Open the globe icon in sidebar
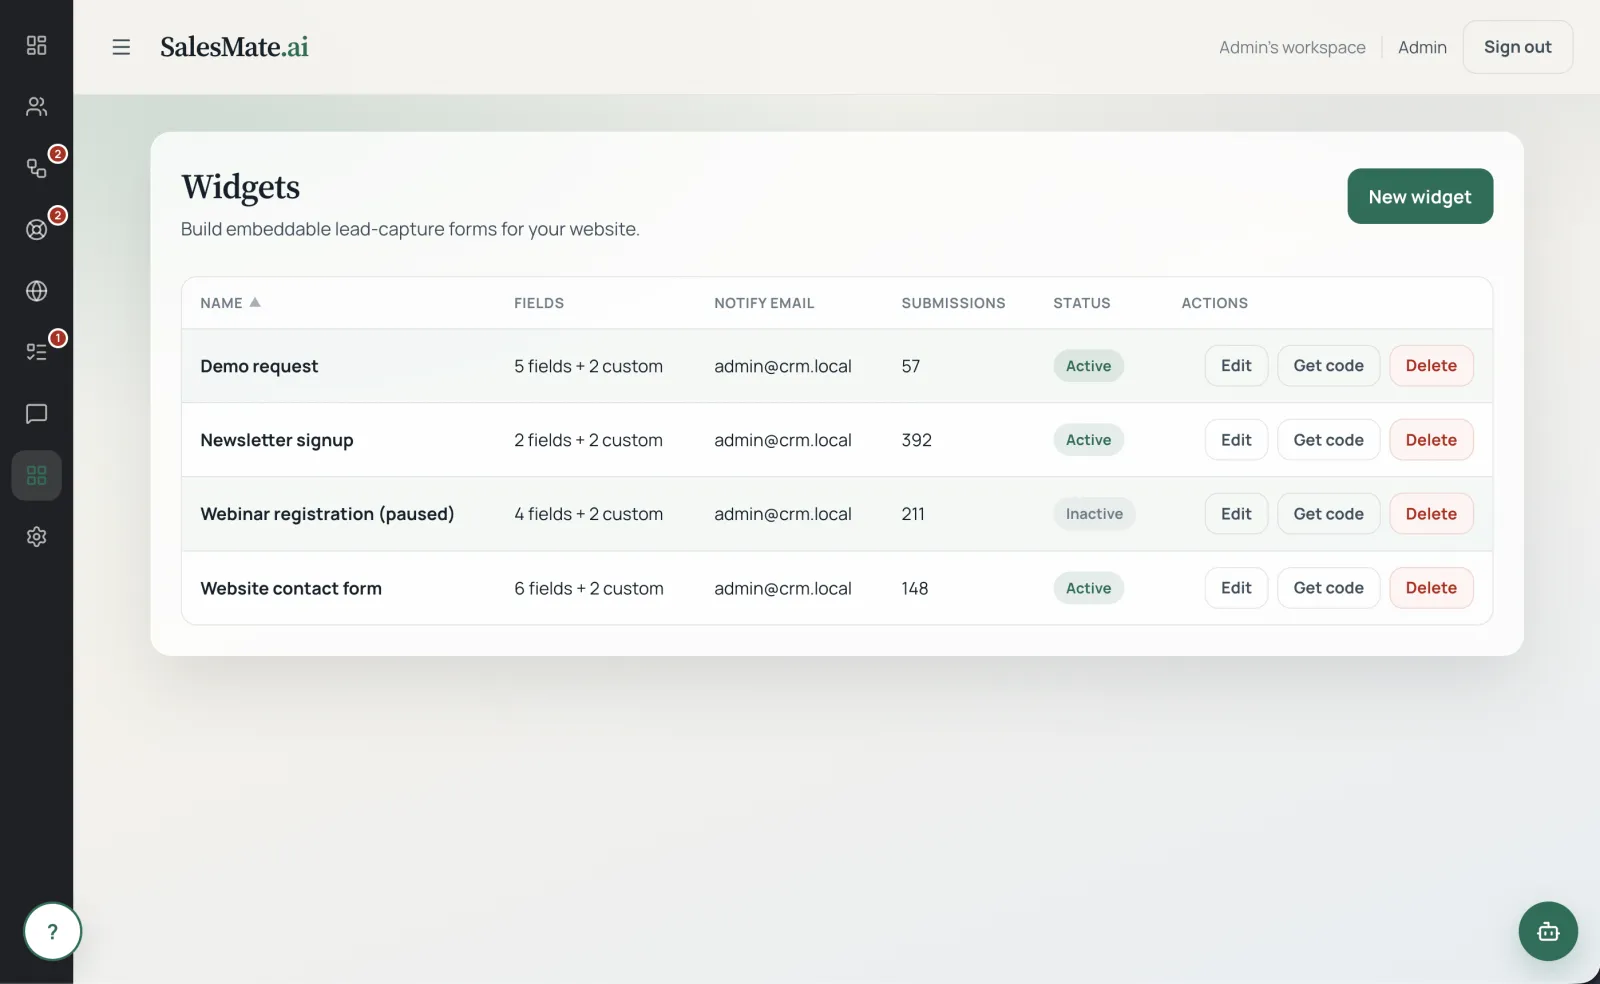The width and height of the screenshot is (1600, 984). (36, 291)
